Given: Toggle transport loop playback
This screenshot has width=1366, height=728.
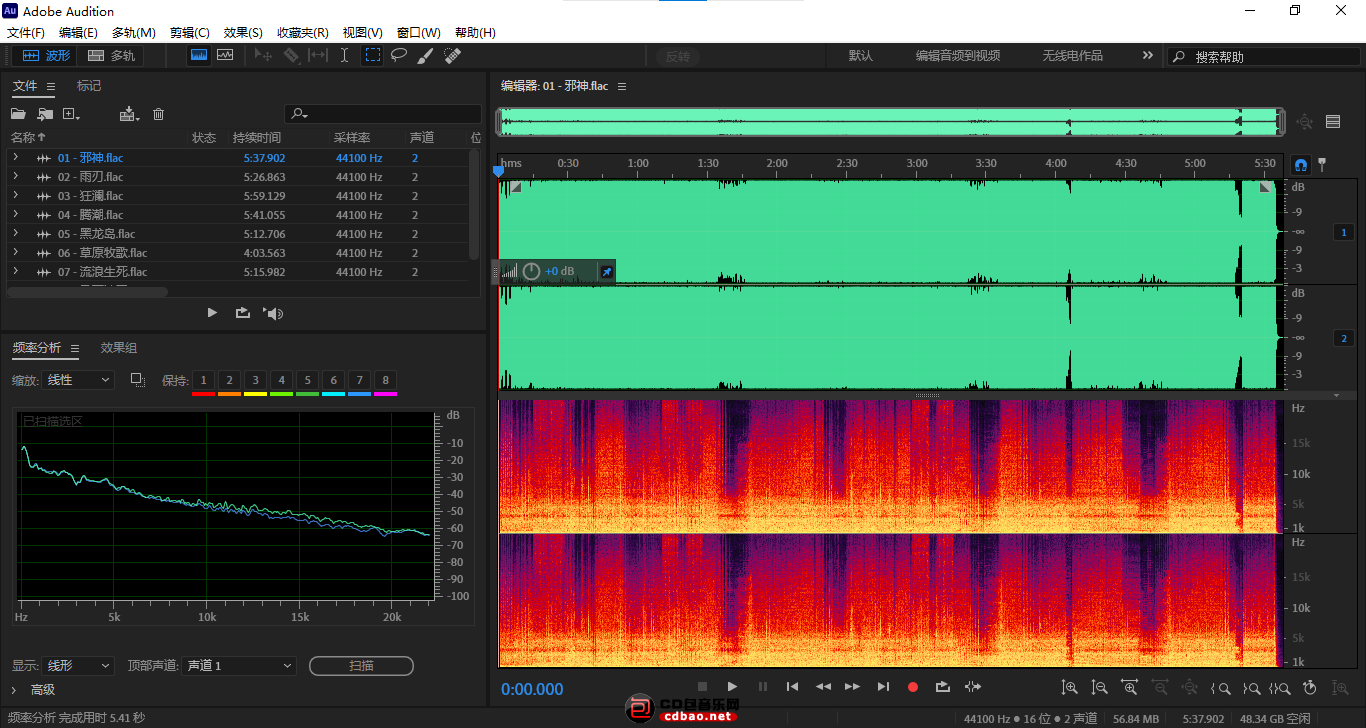Looking at the screenshot, I should pos(942,687).
